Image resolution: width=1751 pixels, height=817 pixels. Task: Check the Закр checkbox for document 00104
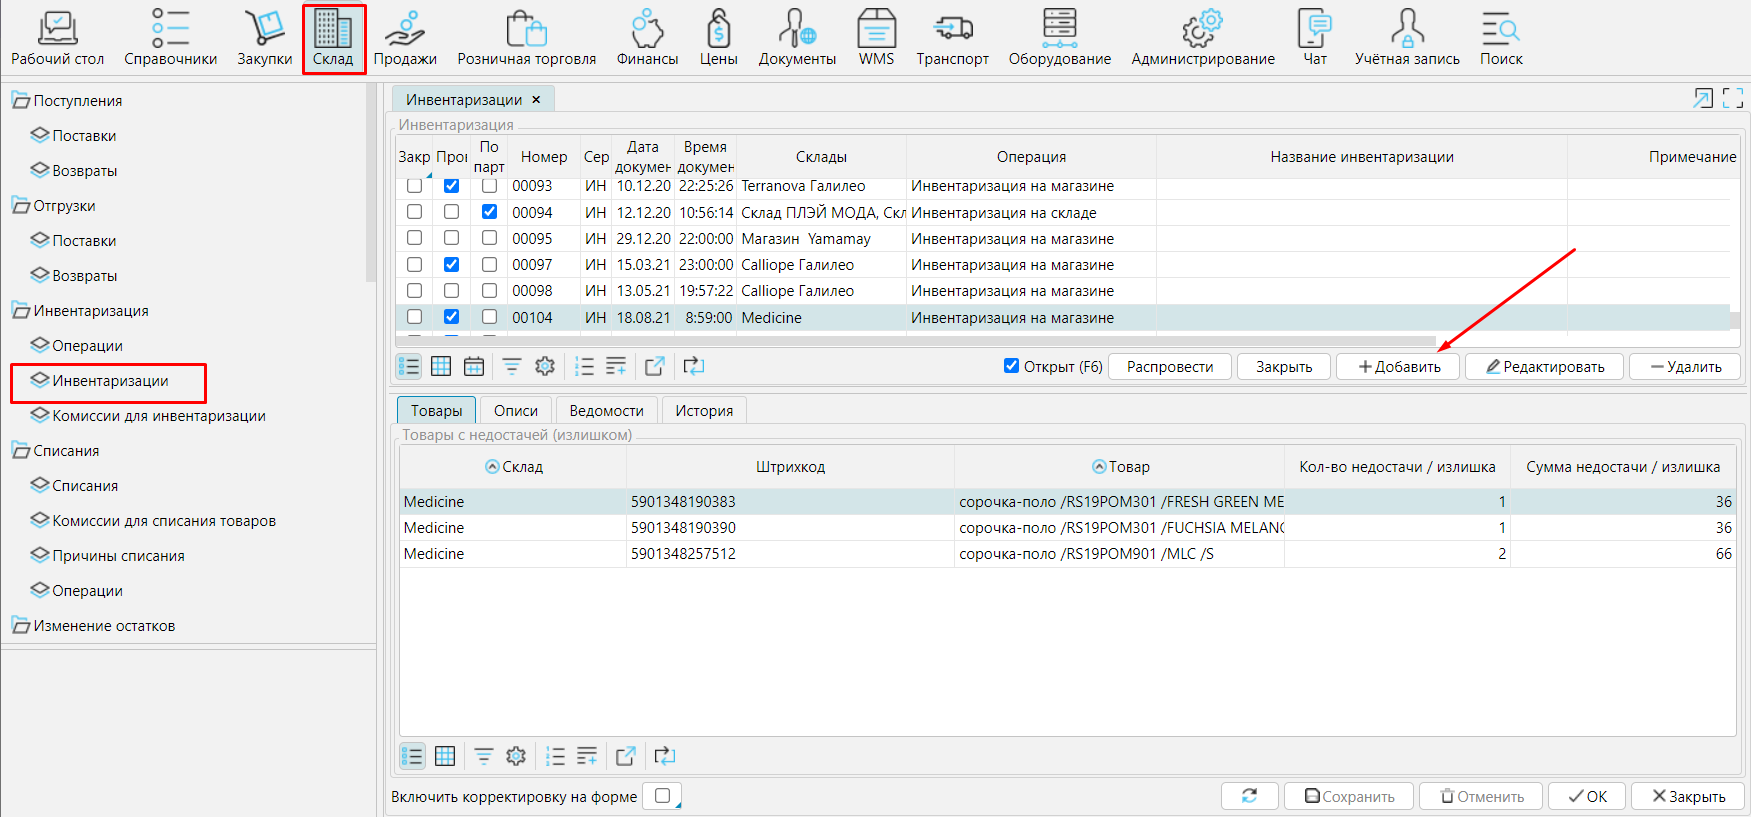(414, 317)
